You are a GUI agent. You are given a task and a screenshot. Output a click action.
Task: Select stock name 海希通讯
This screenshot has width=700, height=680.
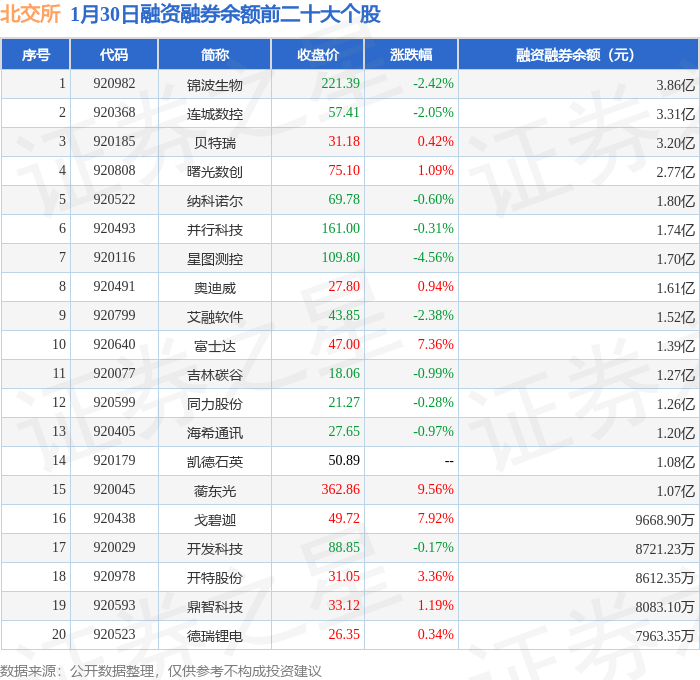point(215,433)
